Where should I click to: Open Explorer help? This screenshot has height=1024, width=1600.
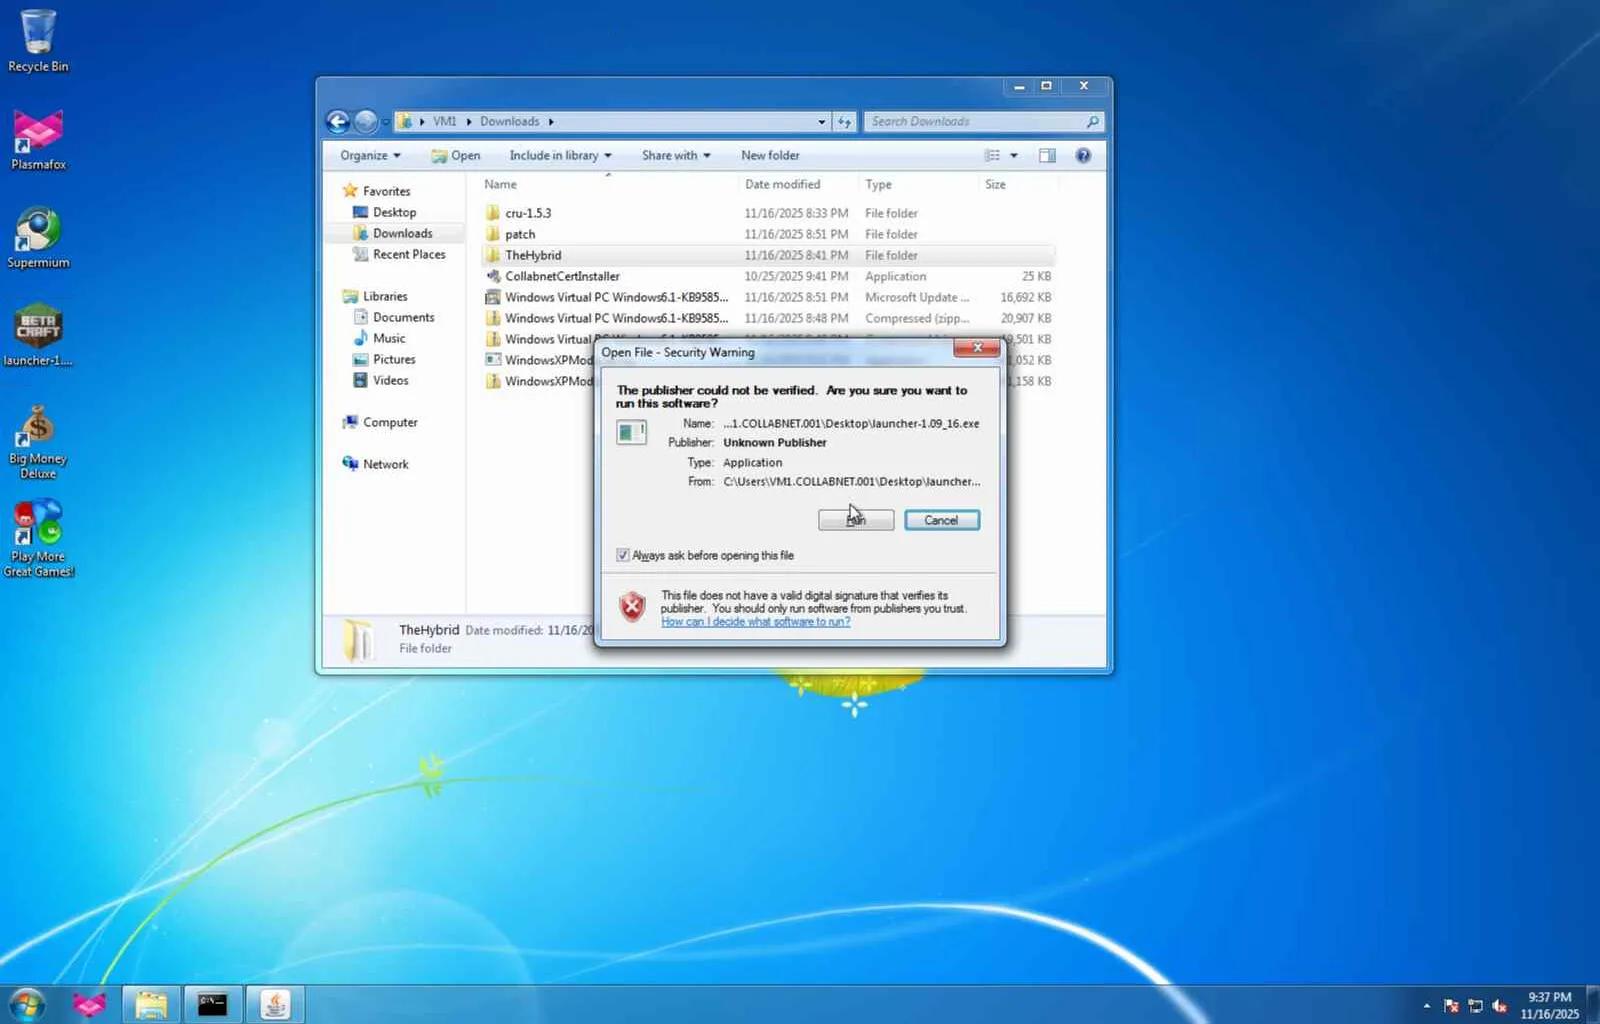1083,156
